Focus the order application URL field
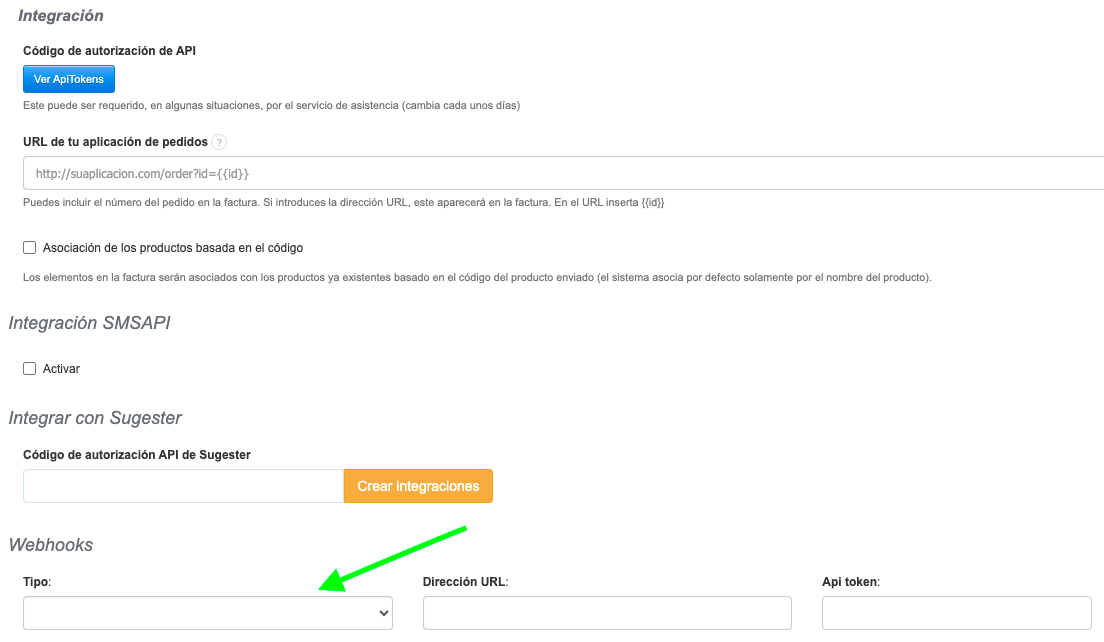Screen dimensions: 1104x642 pyautogui.click(x=560, y=173)
